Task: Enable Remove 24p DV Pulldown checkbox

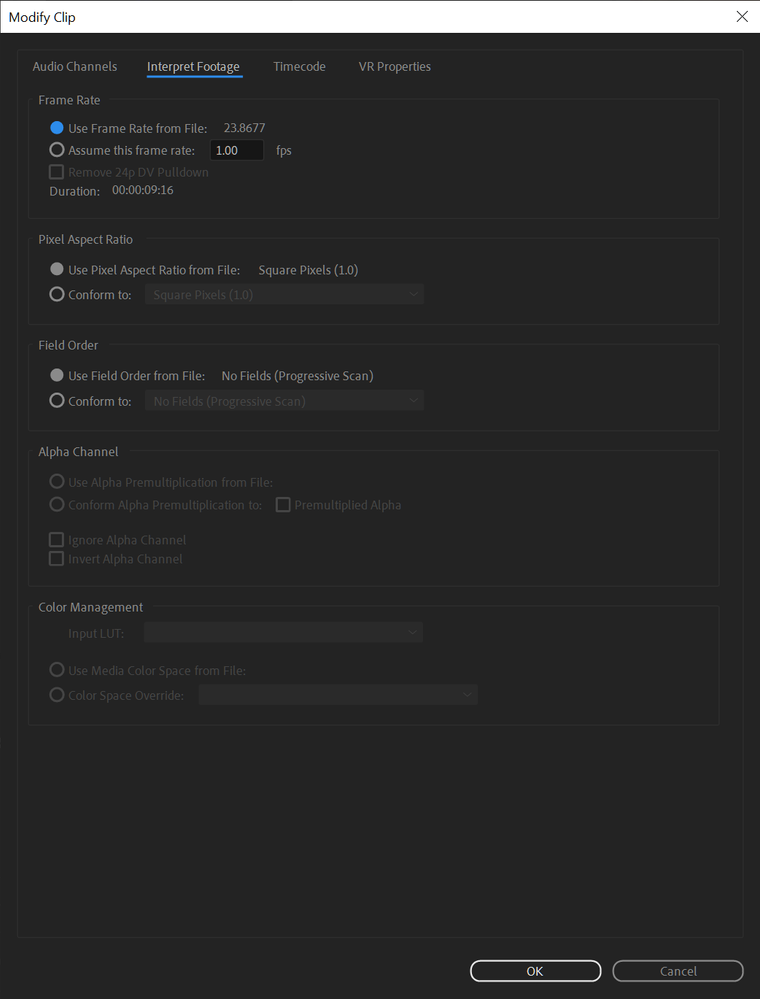Action: pyautogui.click(x=57, y=172)
